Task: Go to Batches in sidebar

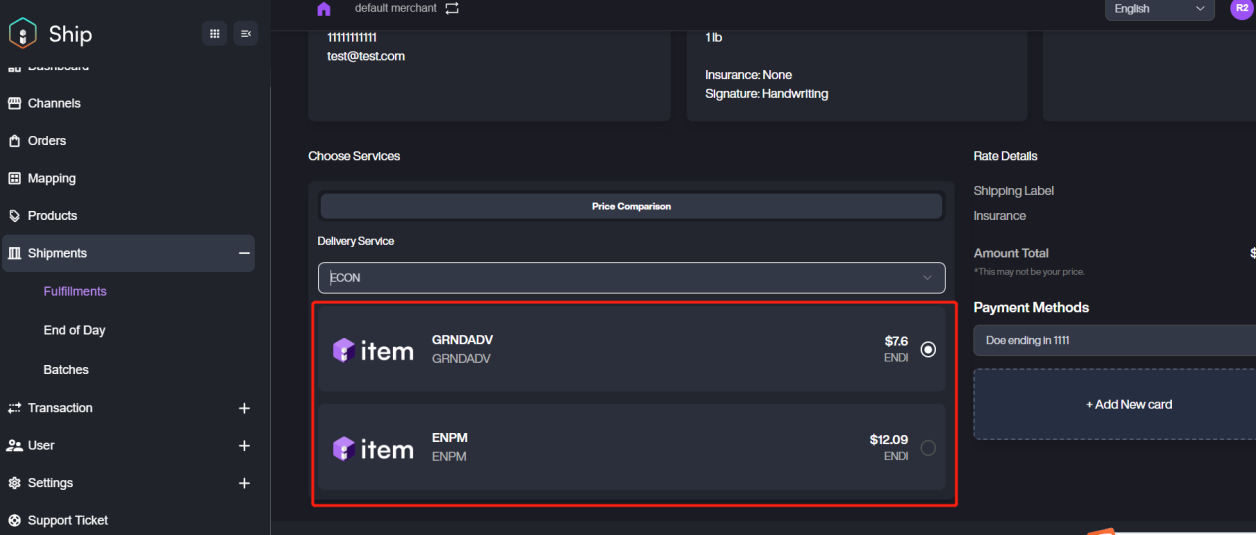Action: click(66, 370)
